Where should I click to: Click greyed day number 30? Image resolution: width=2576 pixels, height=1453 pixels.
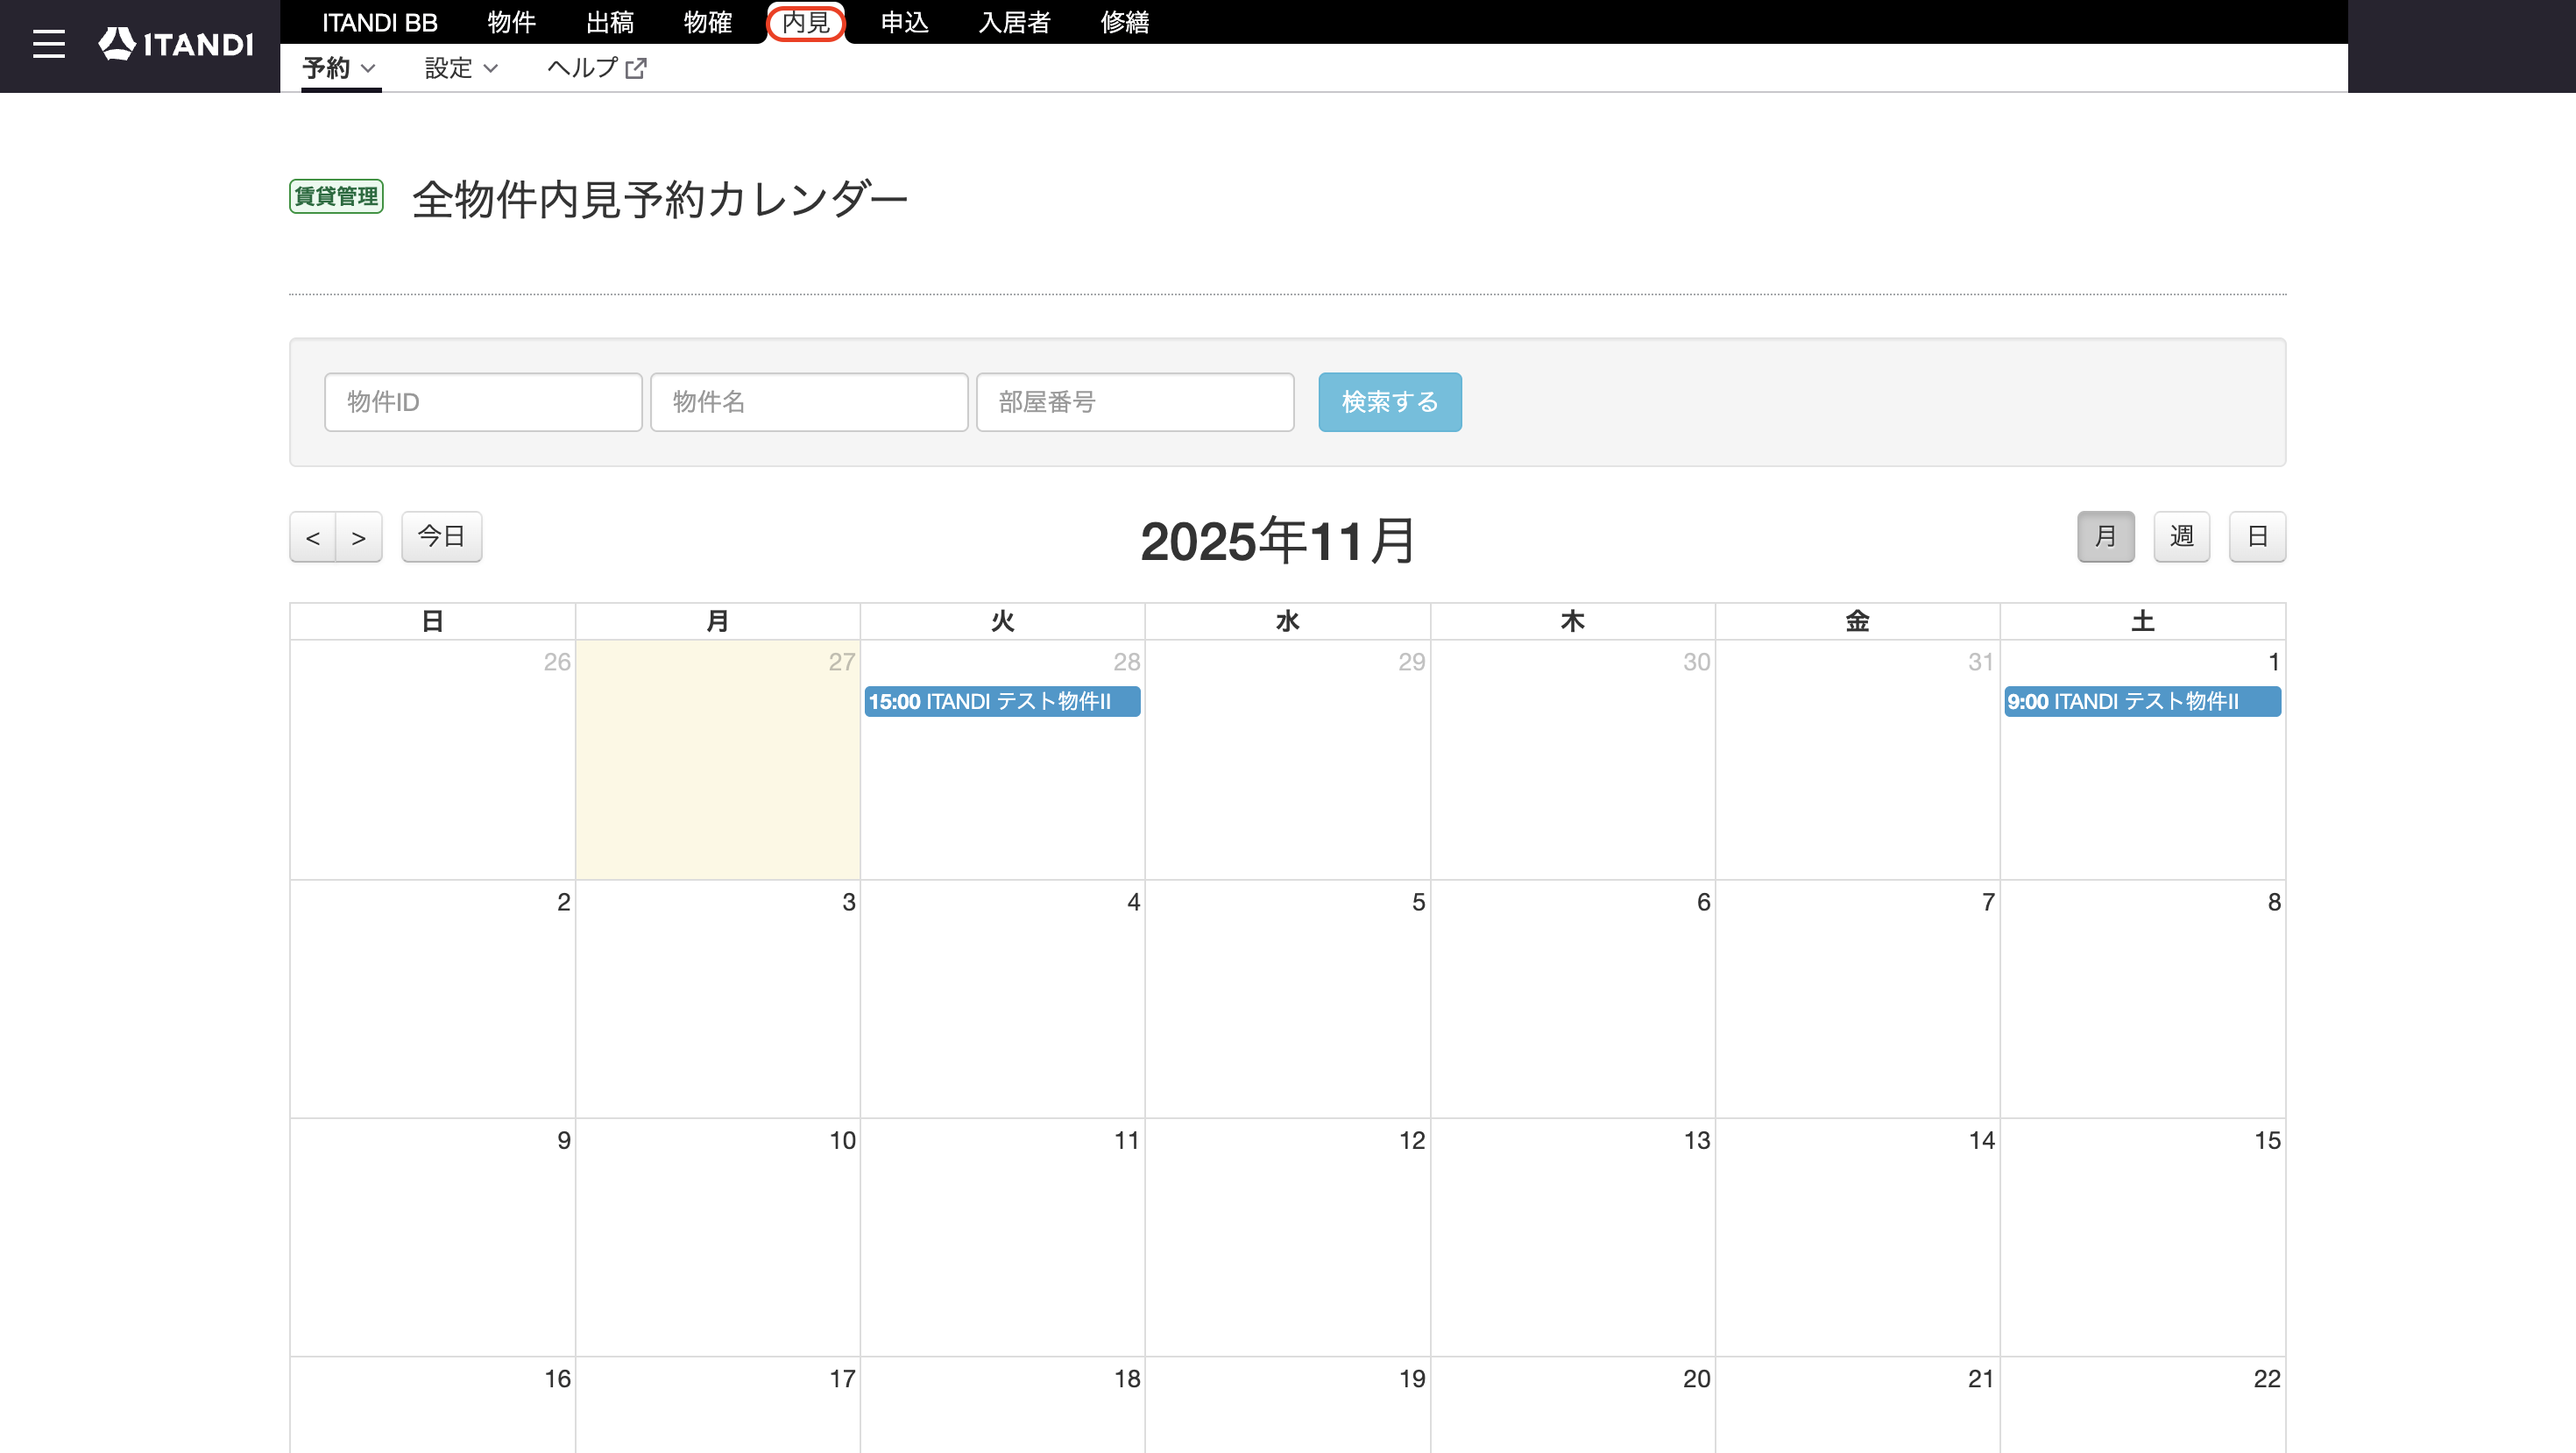point(1696,662)
